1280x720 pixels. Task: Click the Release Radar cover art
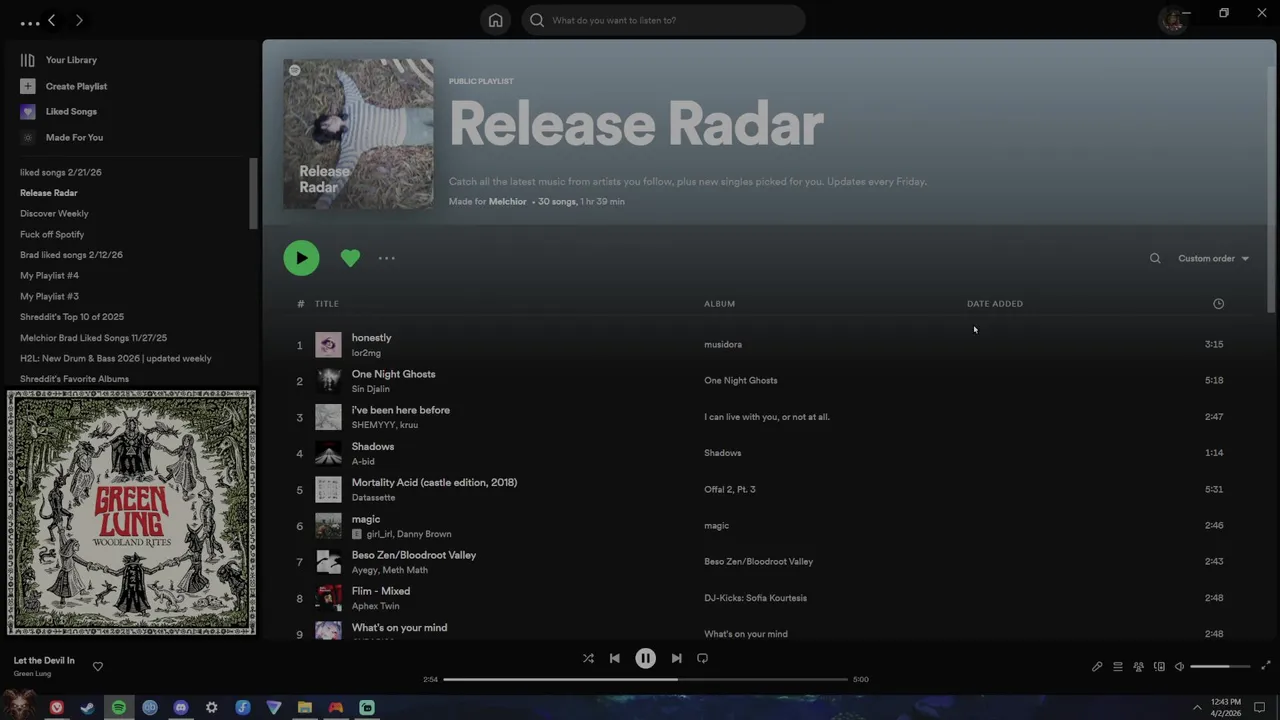click(x=358, y=134)
